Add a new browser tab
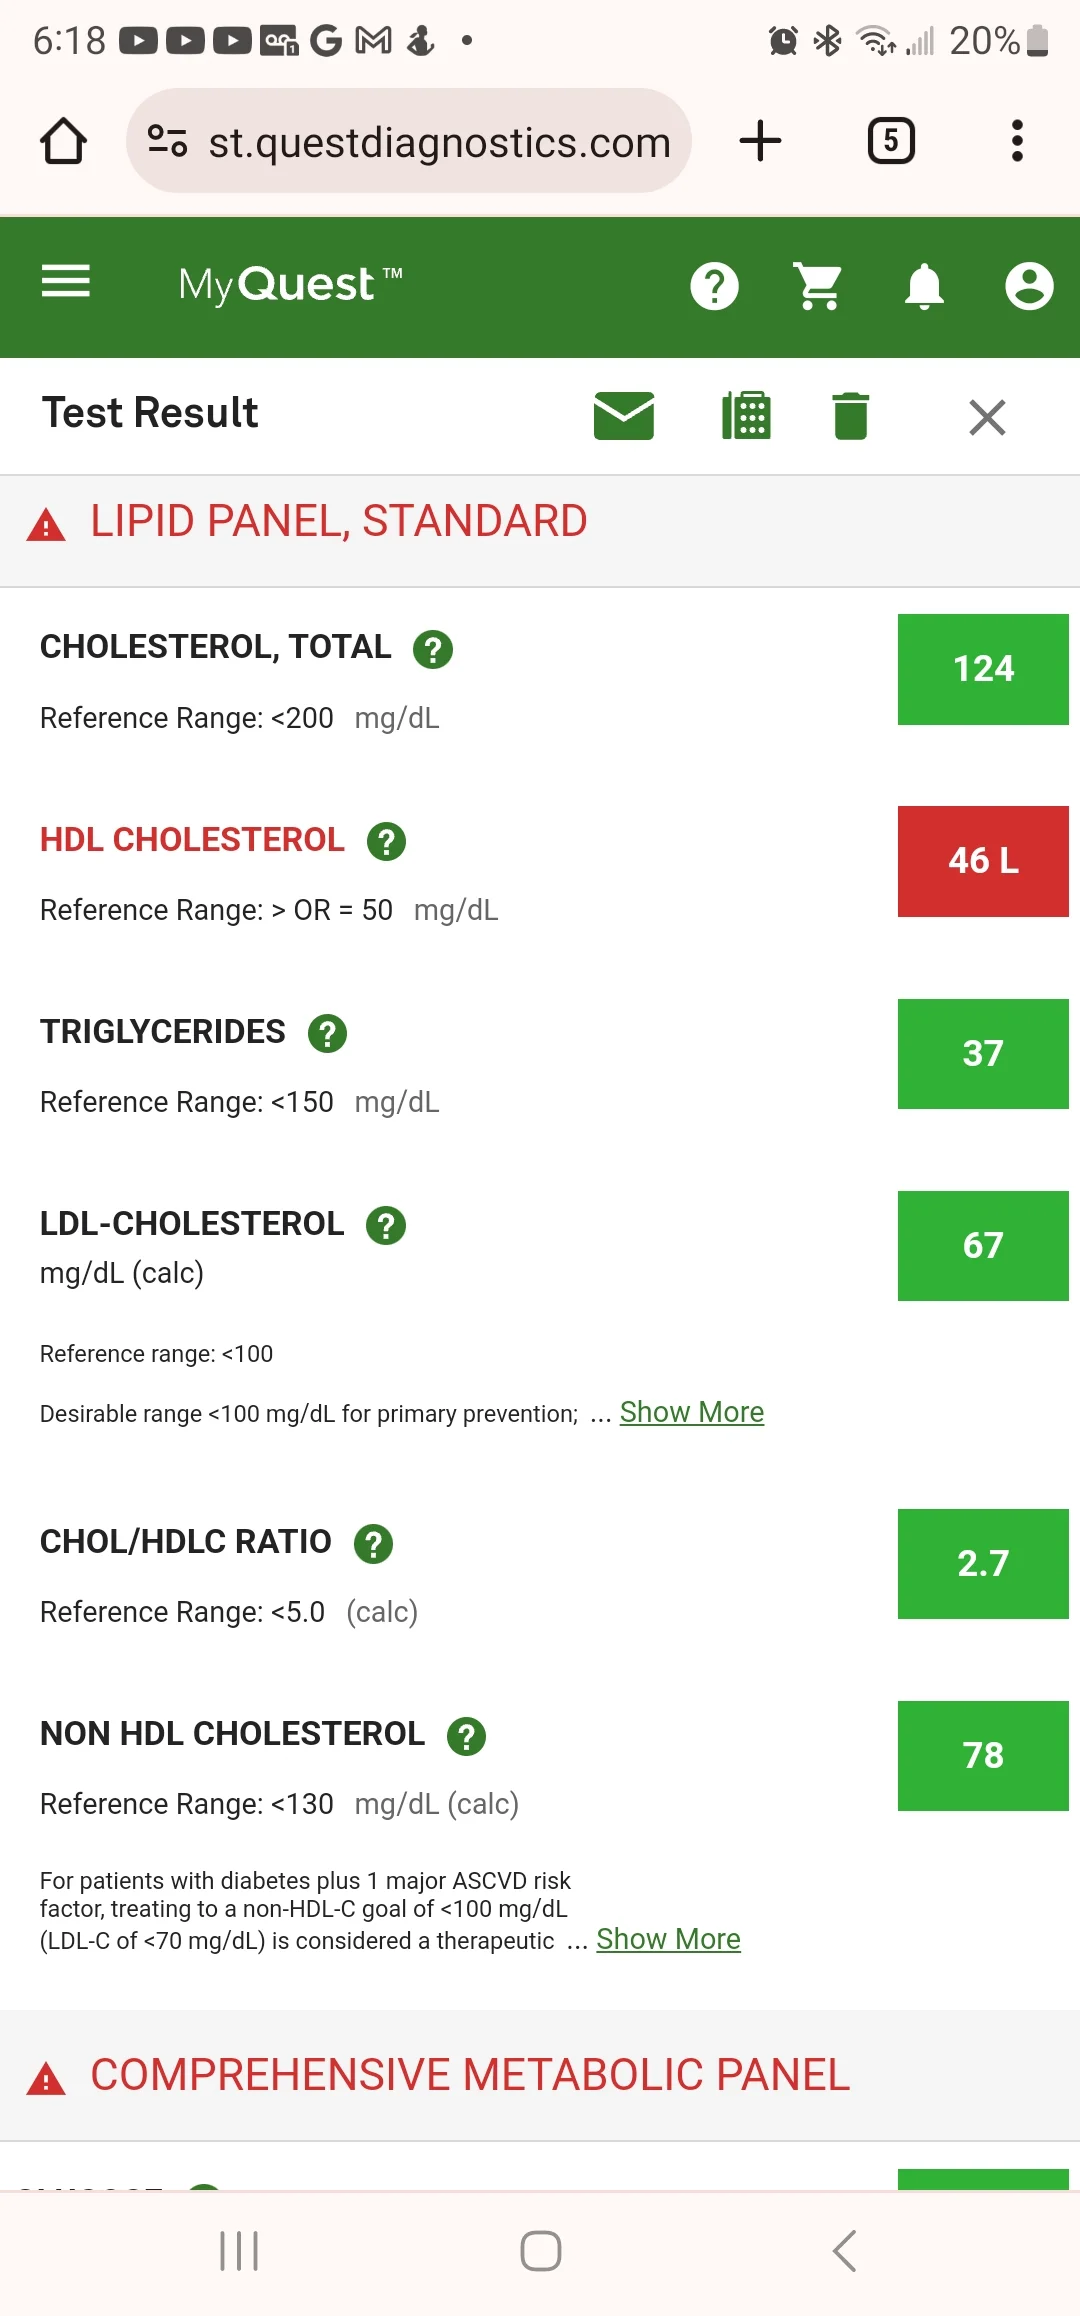1080x2316 pixels. (760, 141)
